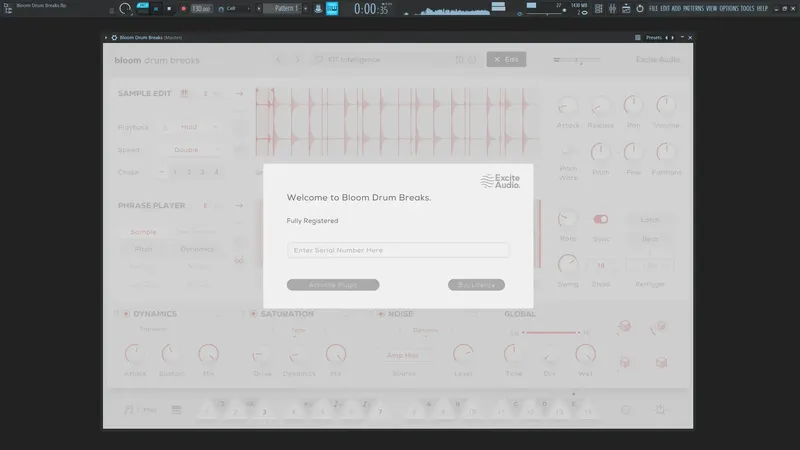Open the Cell snap dropdown
The image size is (800, 450).
tap(234, 9)
